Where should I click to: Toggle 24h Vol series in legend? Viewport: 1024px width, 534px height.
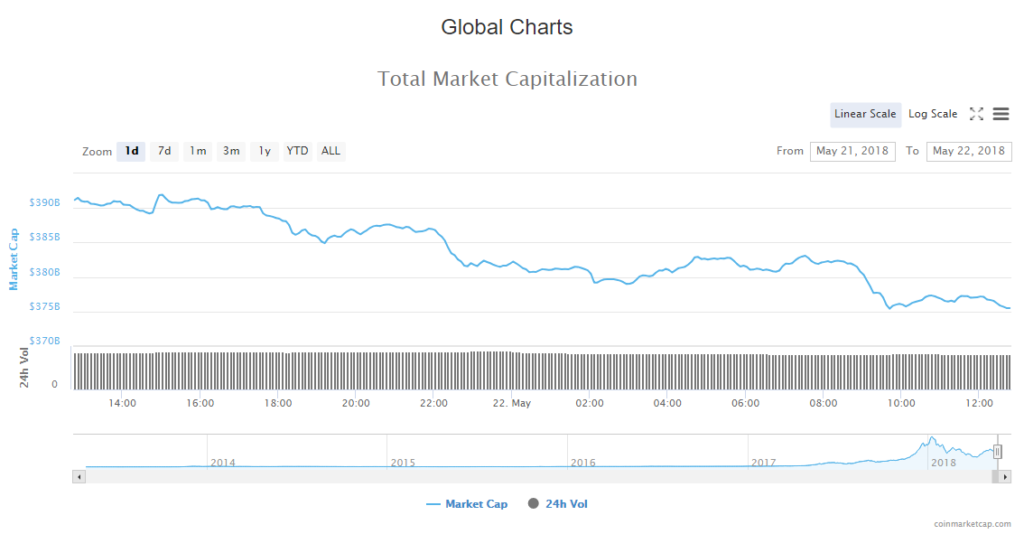click(x=558, y=504)
